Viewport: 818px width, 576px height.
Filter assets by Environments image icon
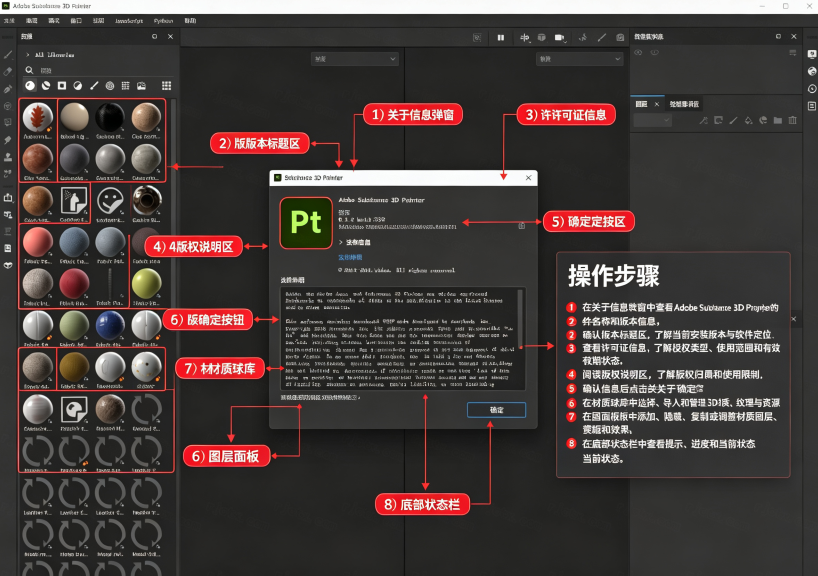(141, 86)
